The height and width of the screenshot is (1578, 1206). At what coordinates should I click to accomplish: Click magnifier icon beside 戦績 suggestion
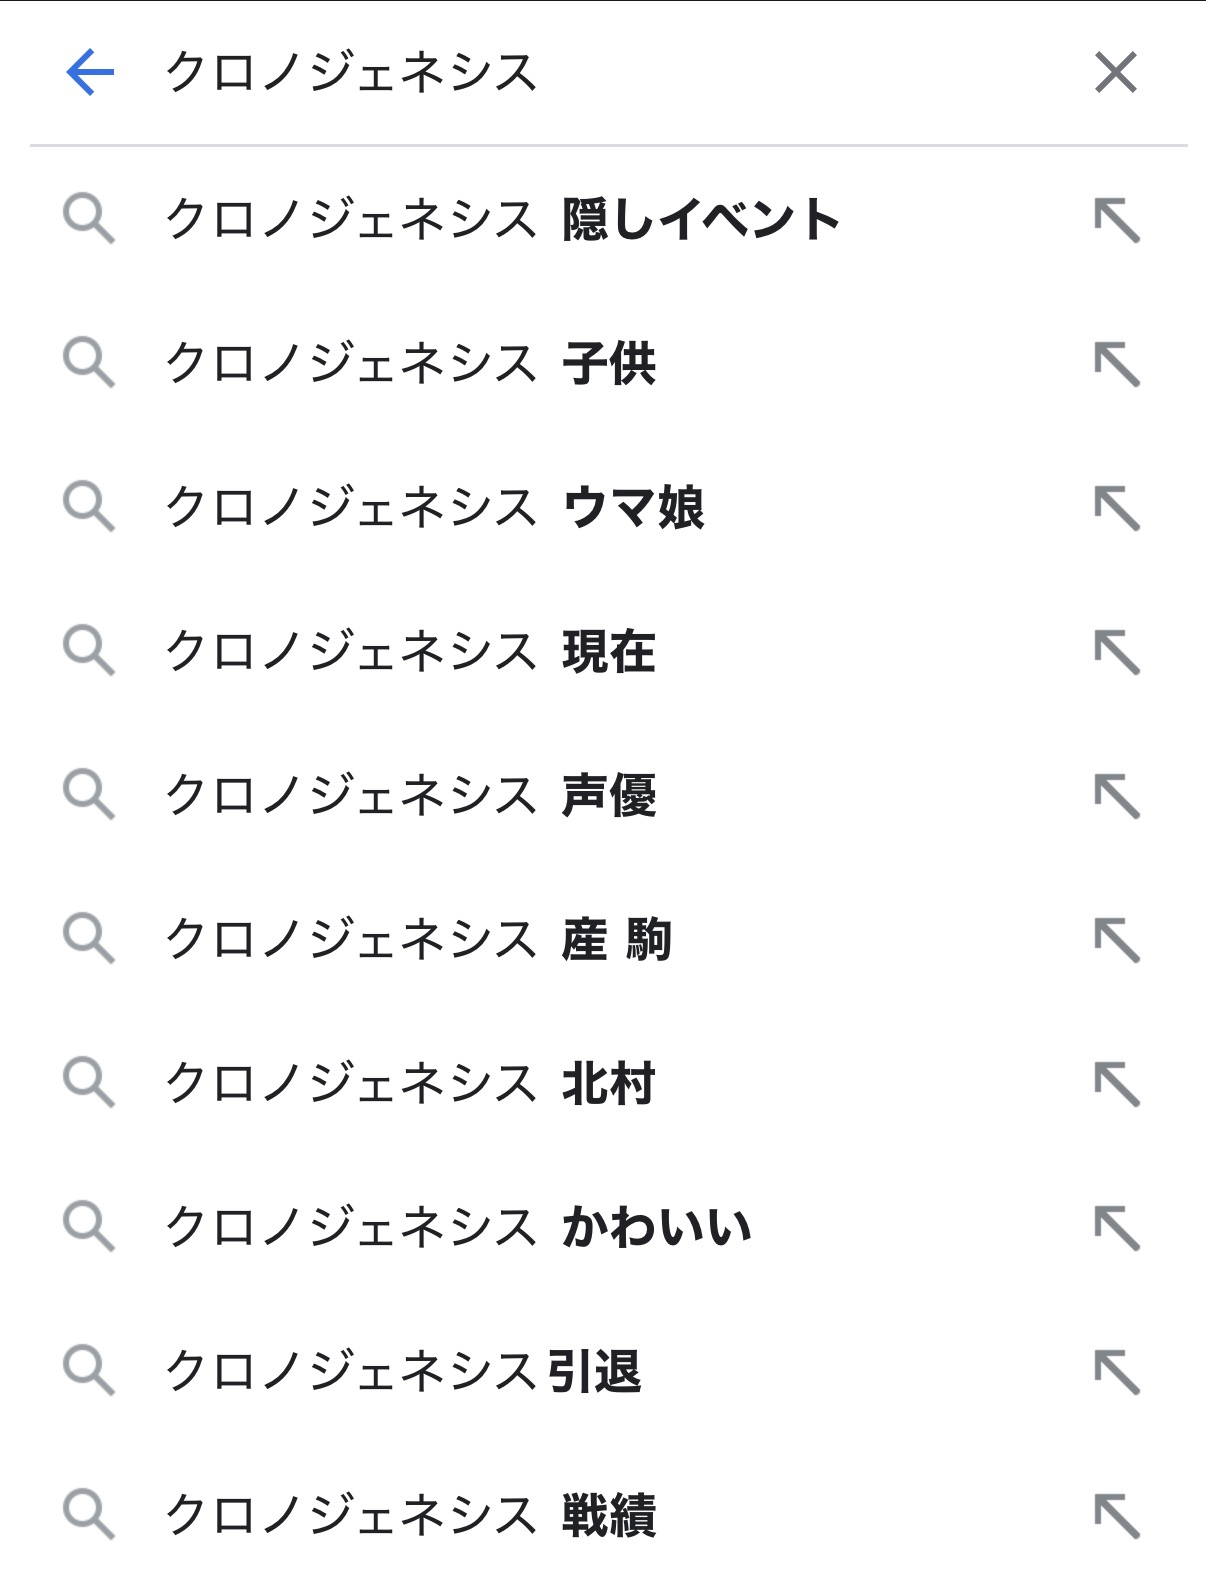[89, 1516]
